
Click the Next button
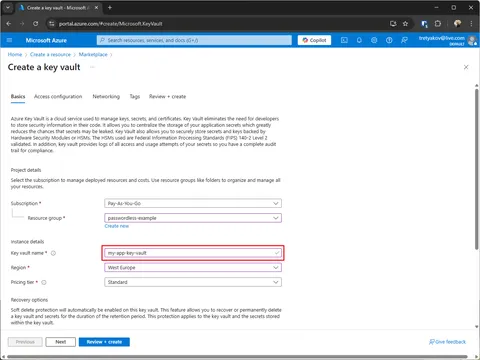pyautogui.click(x=61, y=342)
